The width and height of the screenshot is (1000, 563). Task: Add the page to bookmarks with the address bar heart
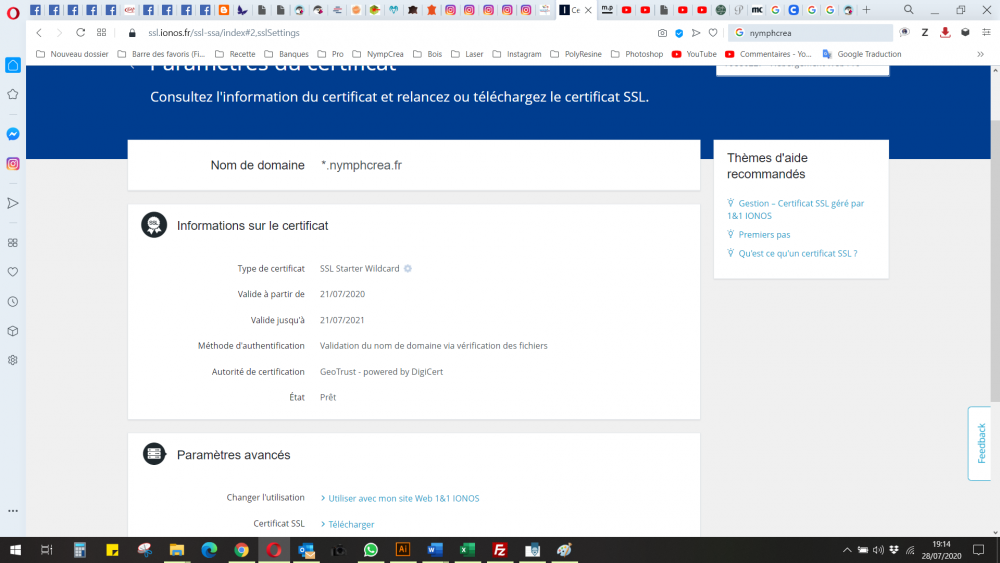pyautogui.click(x=713, y=33)
